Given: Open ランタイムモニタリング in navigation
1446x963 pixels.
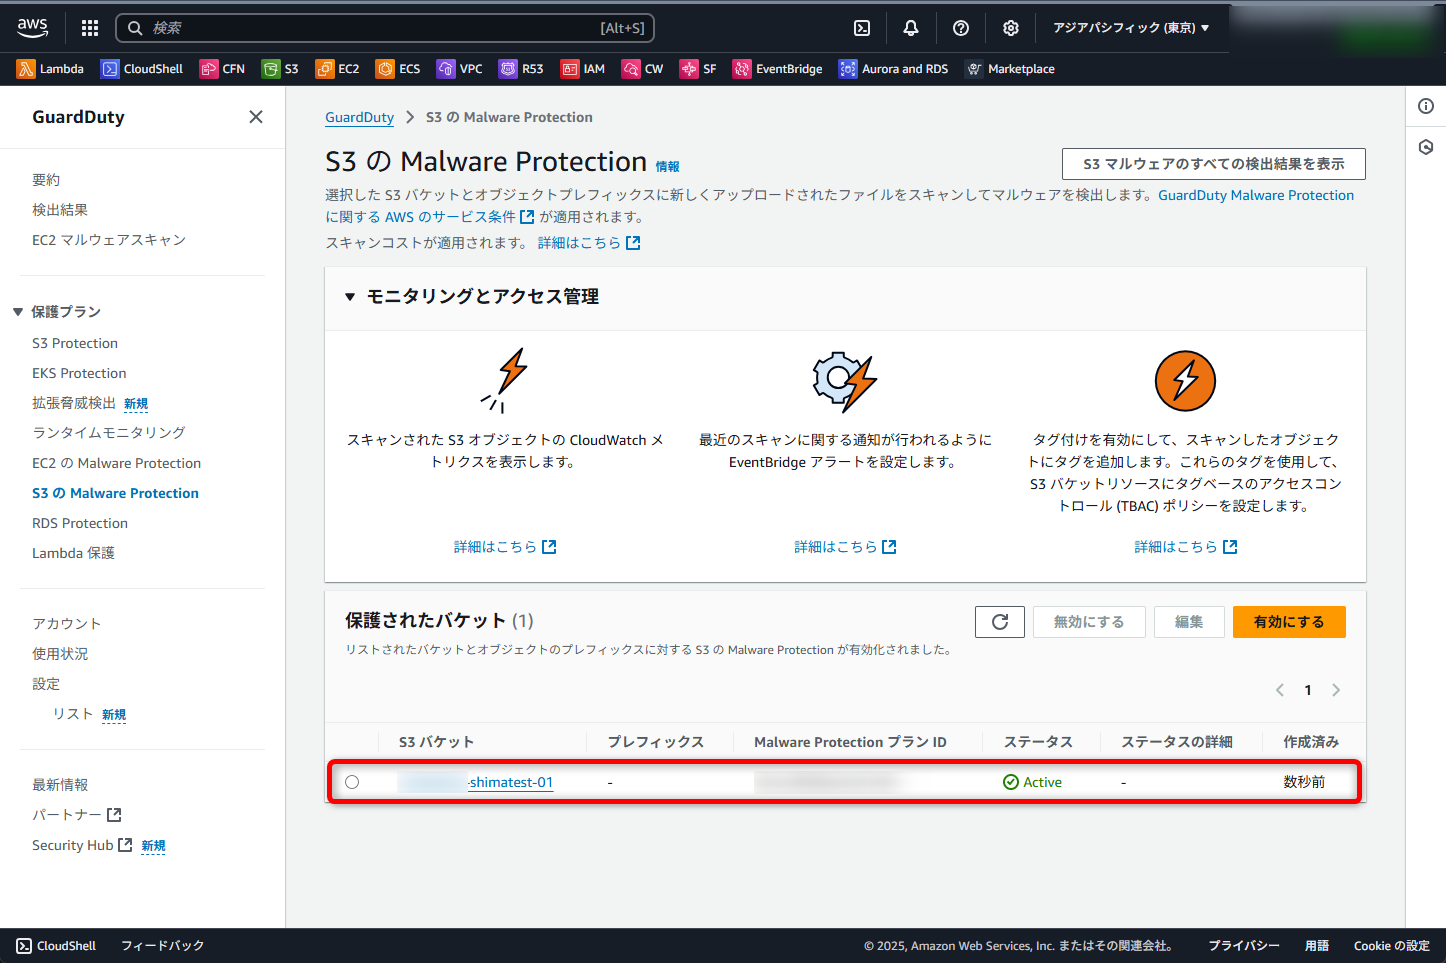Looking at the screenshot, I should click(x=109, y=433).
